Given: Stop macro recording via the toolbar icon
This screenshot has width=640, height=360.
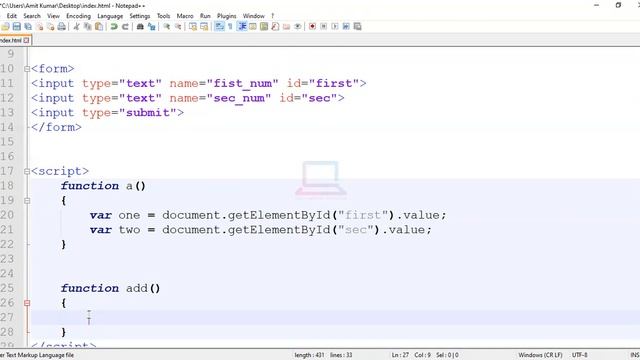Looking at the screenshot, I should pyautogui.click(x=324, y=27).
